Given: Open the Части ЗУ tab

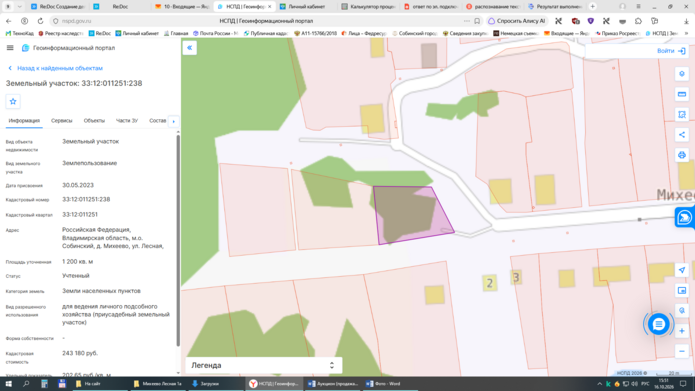Looking at the screenshot, I should click(x=127, y=121).
